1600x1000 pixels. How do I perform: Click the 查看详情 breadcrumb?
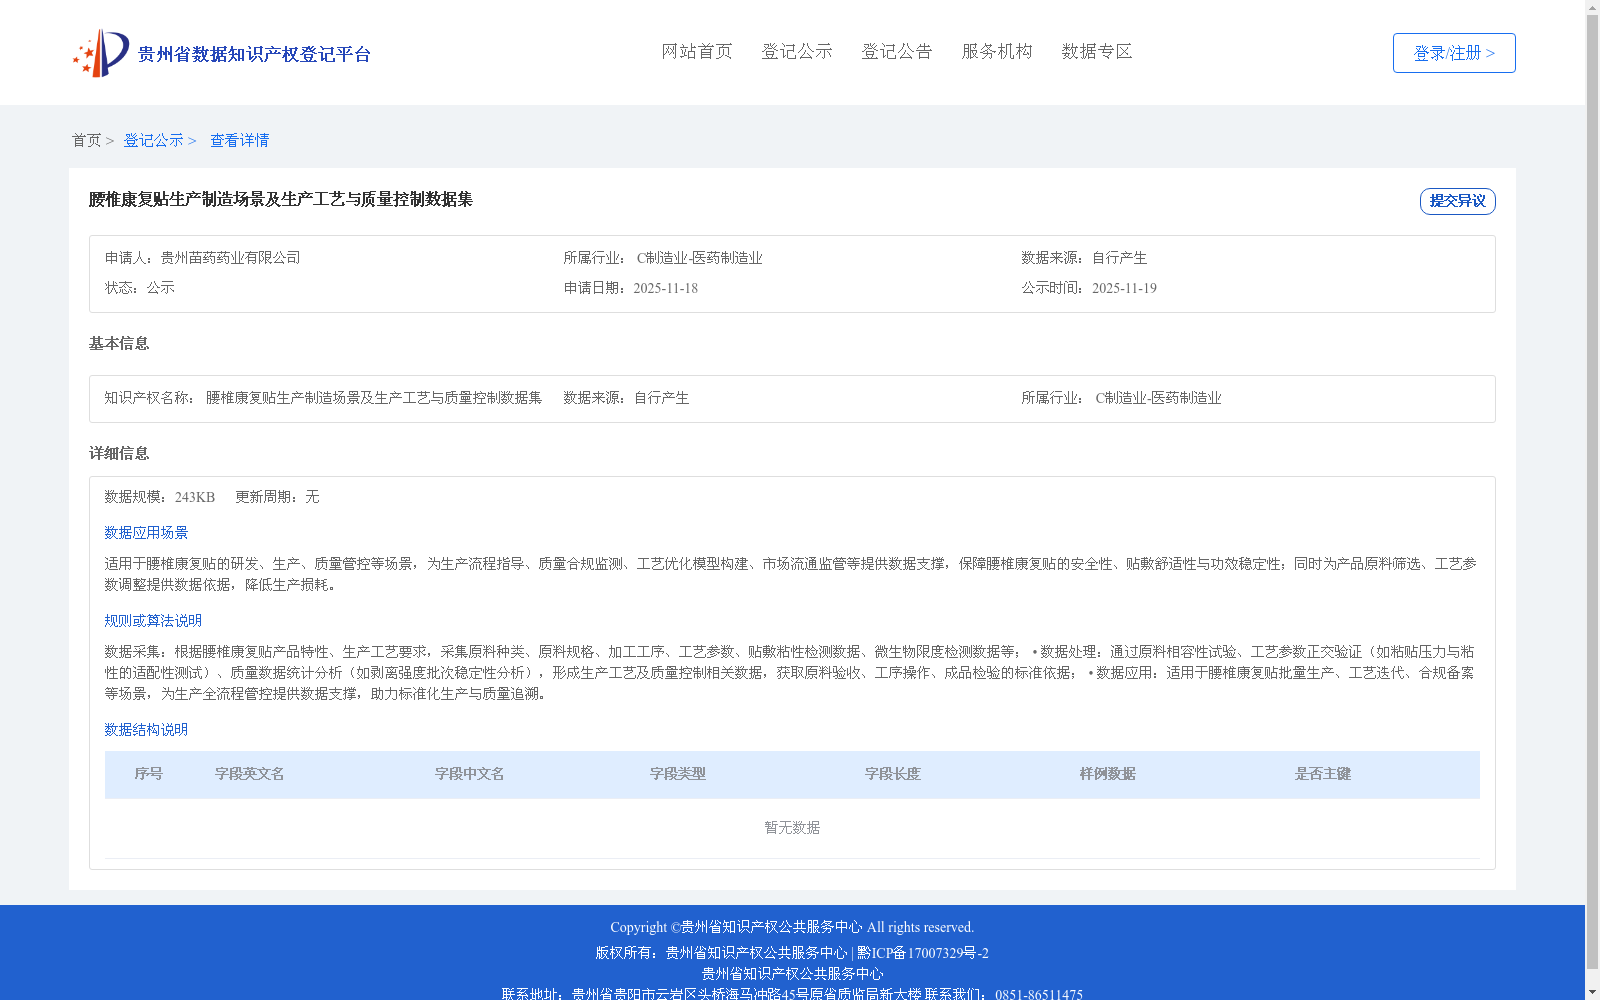click(239, 140)
